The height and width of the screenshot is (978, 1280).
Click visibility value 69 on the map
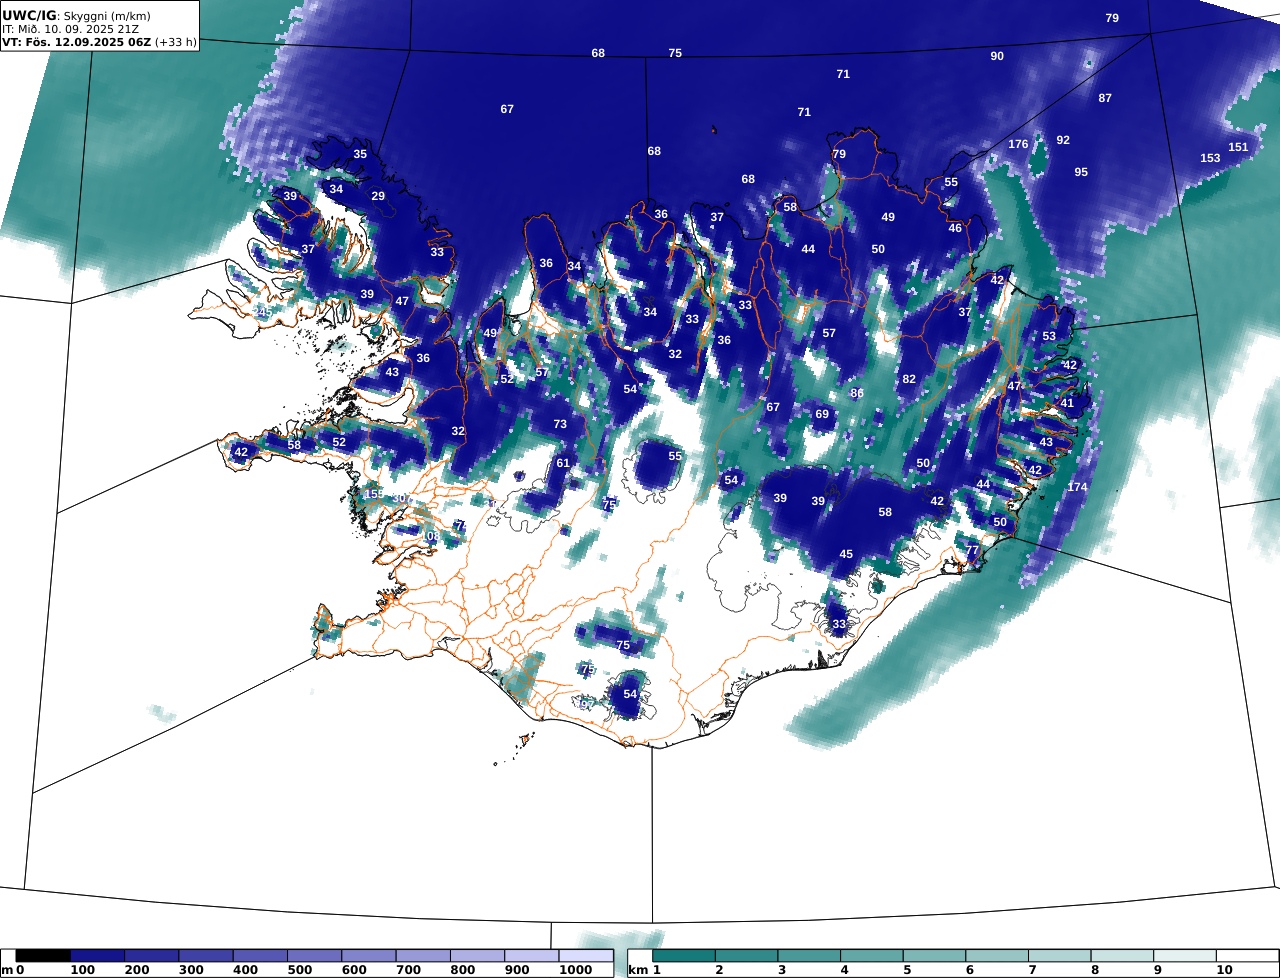pyautogui.click(x=822, y=414)
